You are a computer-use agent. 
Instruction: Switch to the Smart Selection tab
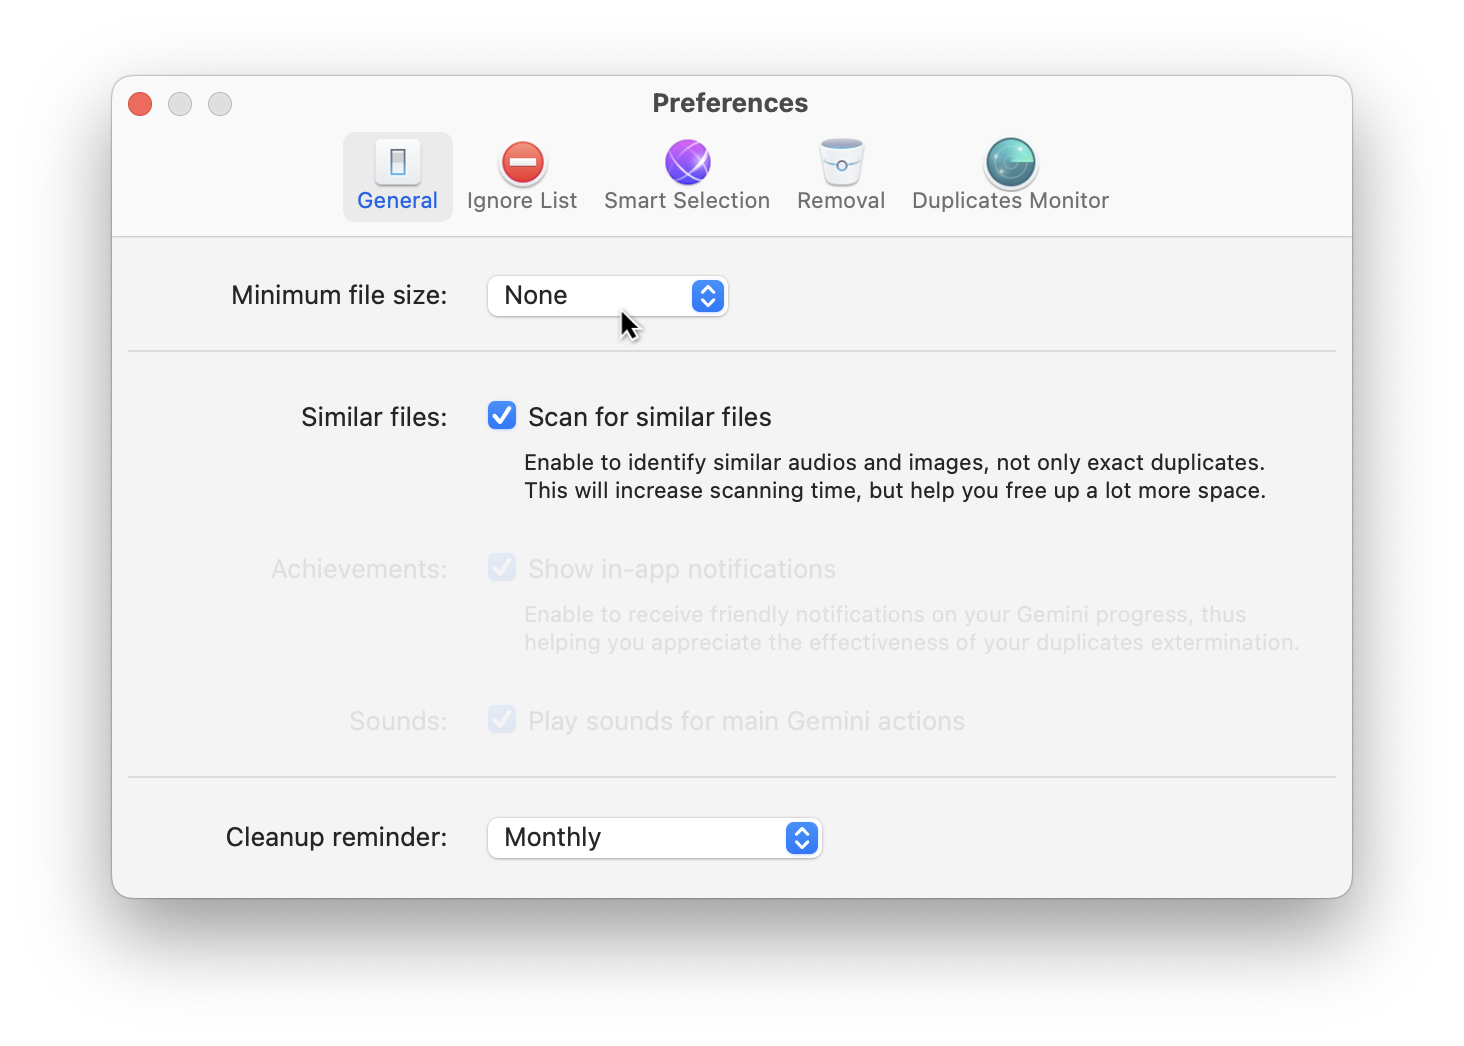click(x=687, y=177)
